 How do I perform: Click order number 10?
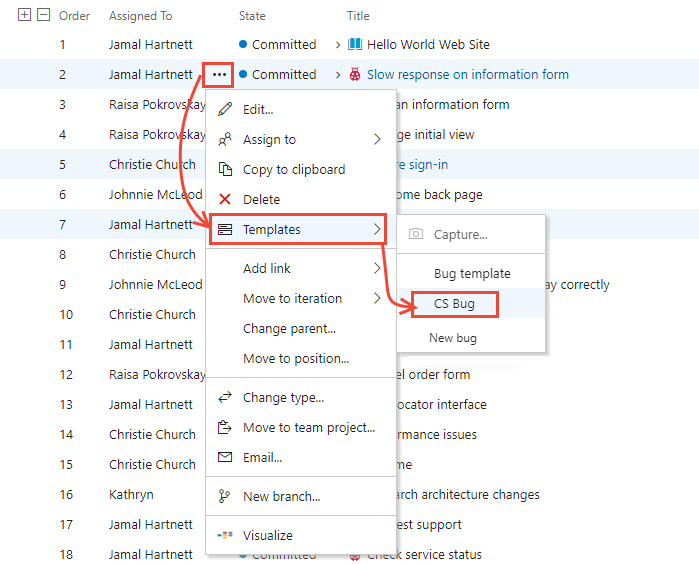pos(66,314)
